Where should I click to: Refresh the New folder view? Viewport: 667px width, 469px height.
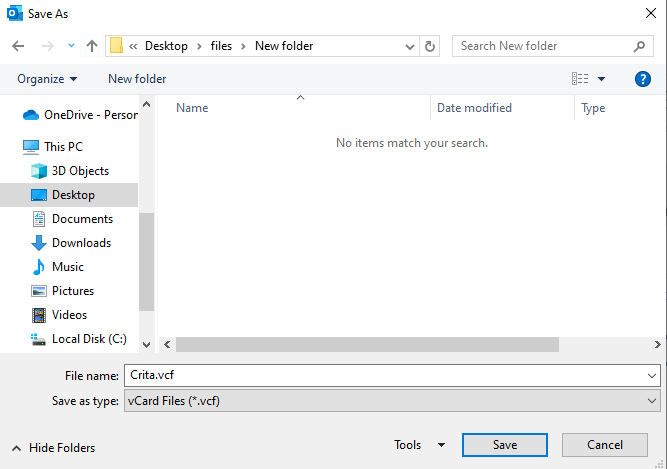pyautogui.click(x=430, y=46)
